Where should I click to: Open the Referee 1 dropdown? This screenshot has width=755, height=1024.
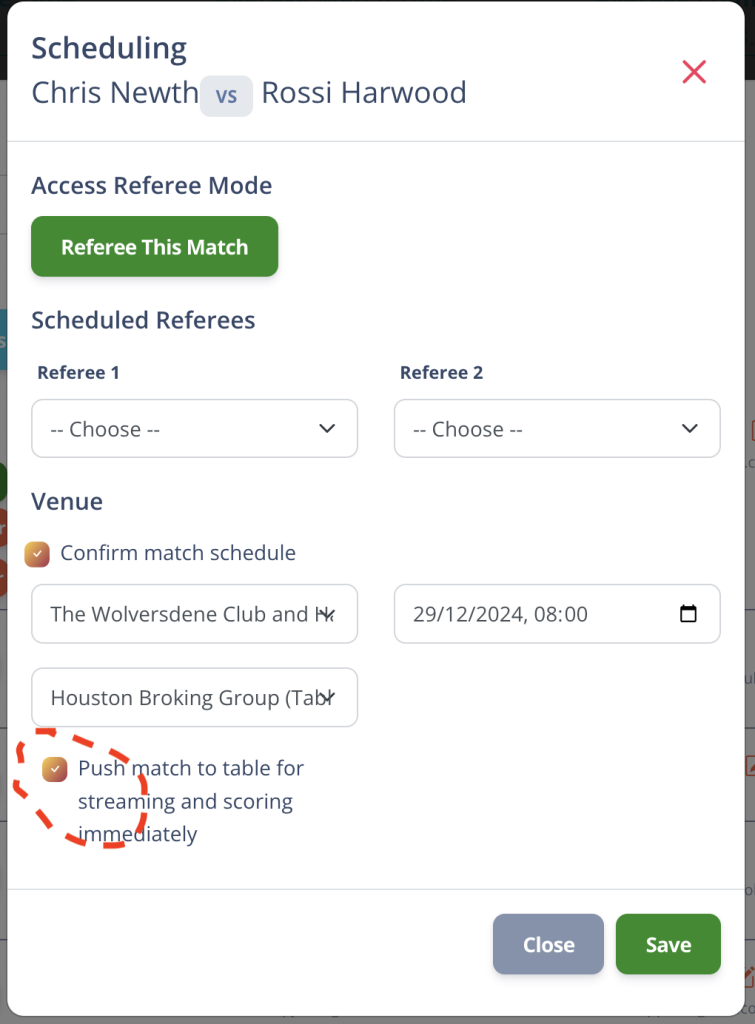click(x=195, y=428)
